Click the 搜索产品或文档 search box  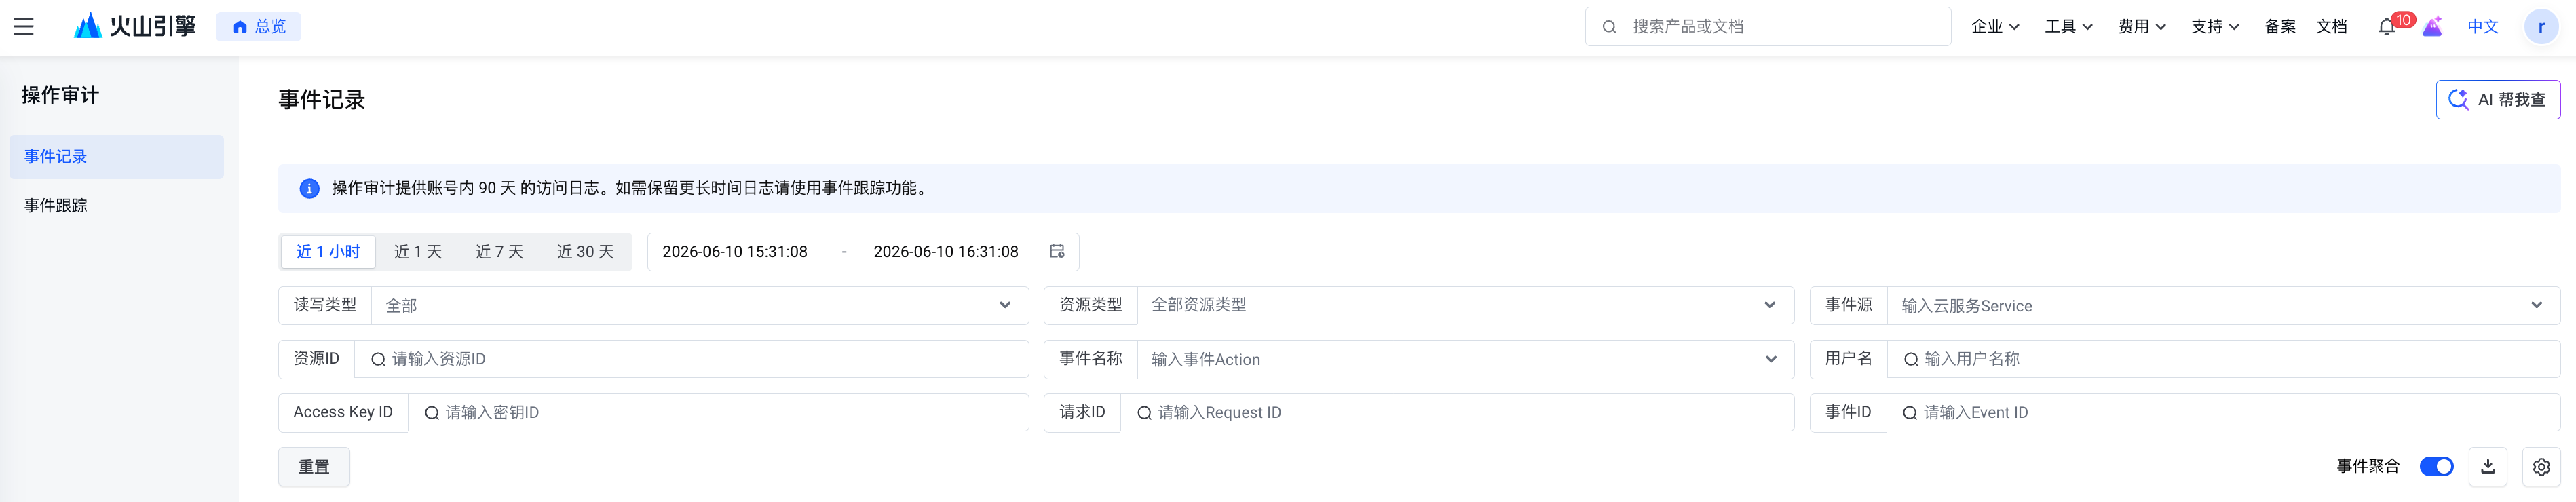point(1767,27)
